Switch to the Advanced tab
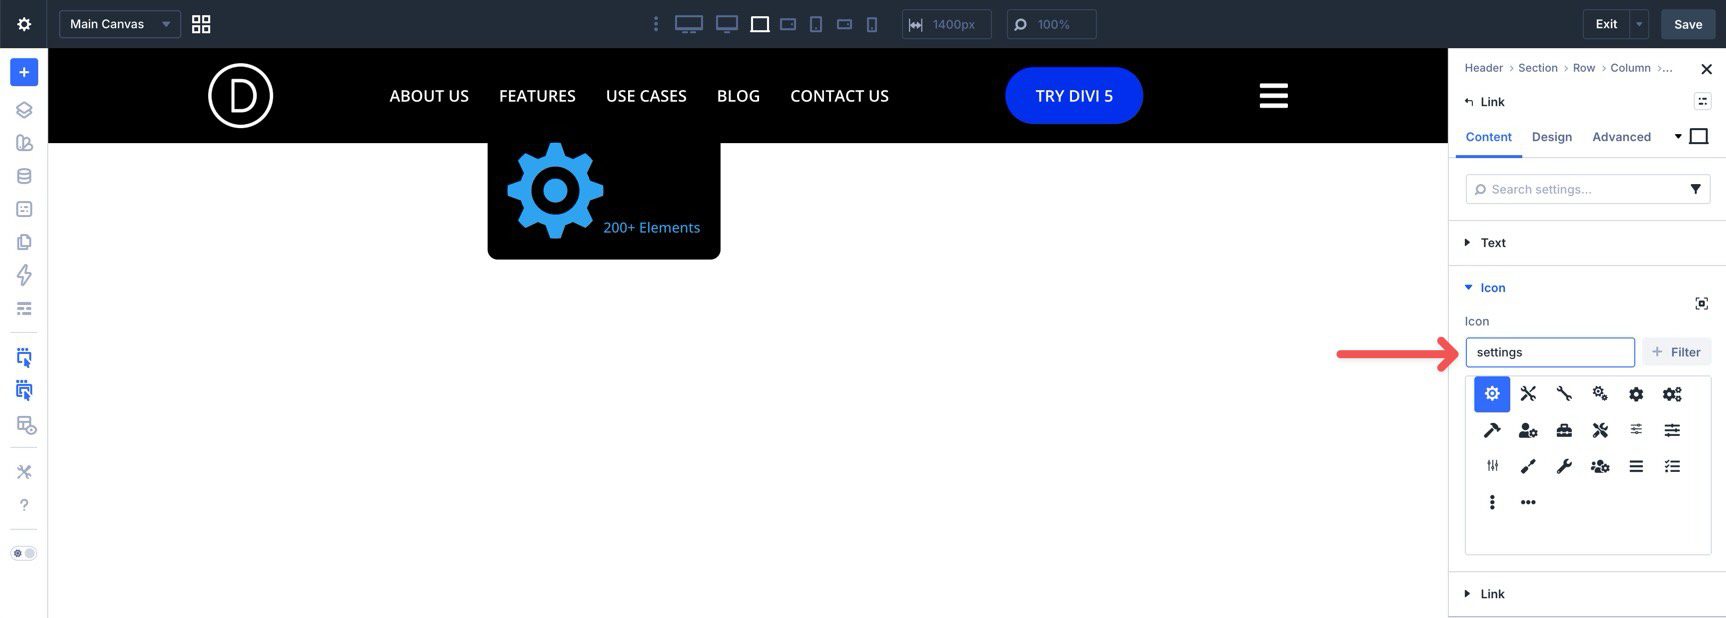The image size is (1726, 618). [1621, 137]
